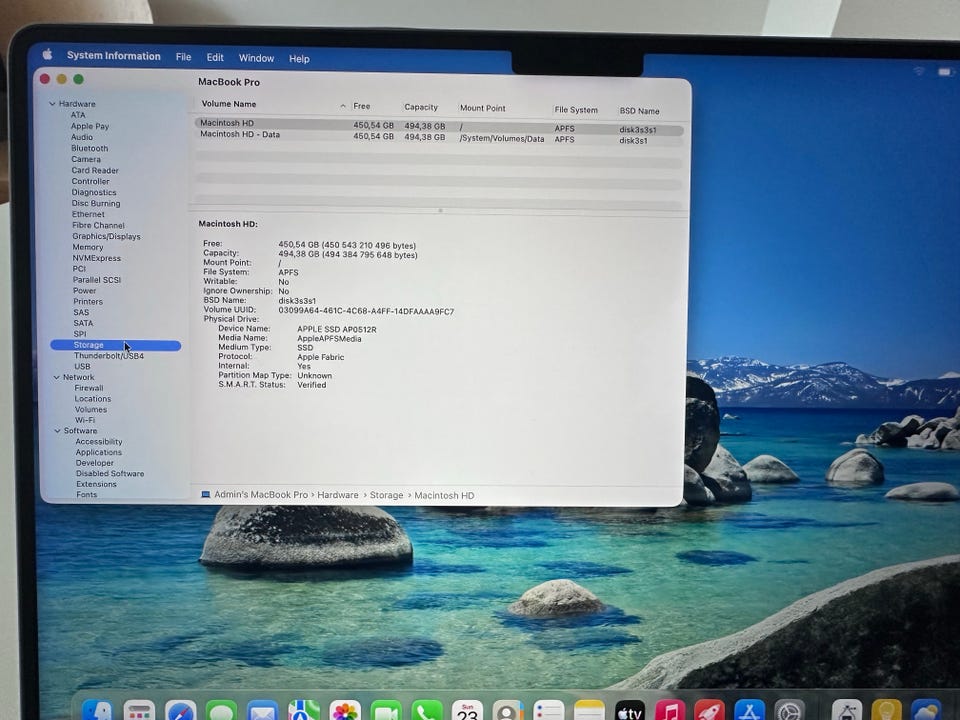Select Camera in the sidebar

(86, 159)
